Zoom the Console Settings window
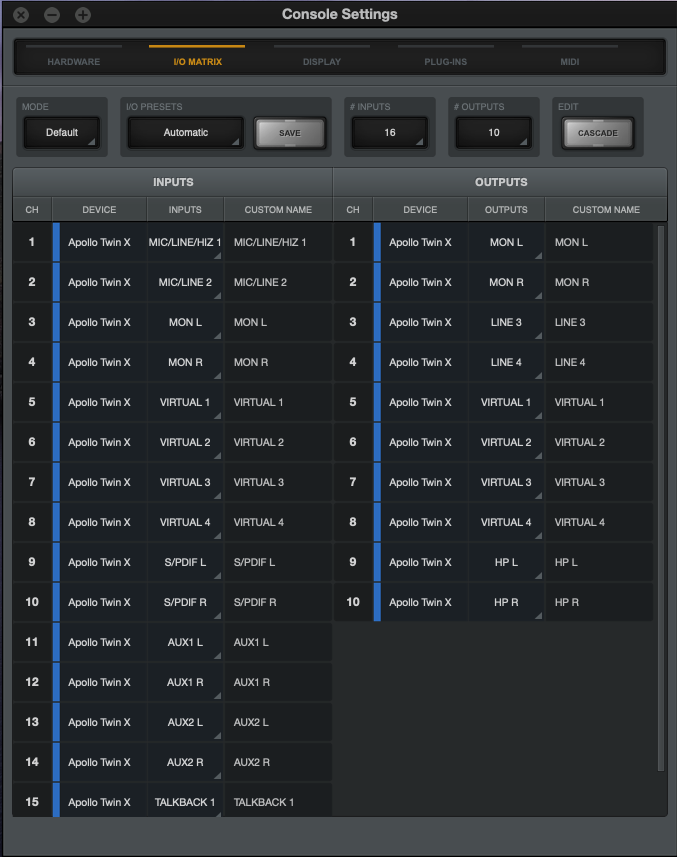677x857 pixels. click(83, 15)
